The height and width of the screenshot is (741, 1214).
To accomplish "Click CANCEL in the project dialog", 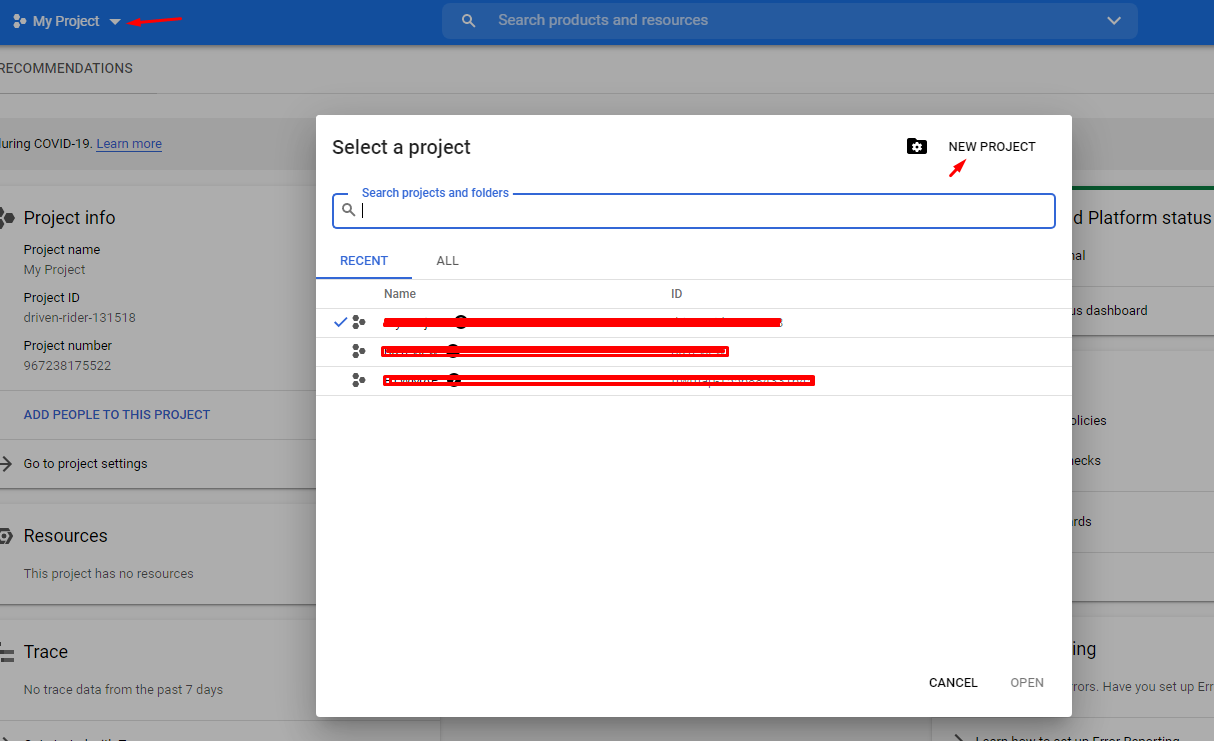I will click(x=952, y=682).
